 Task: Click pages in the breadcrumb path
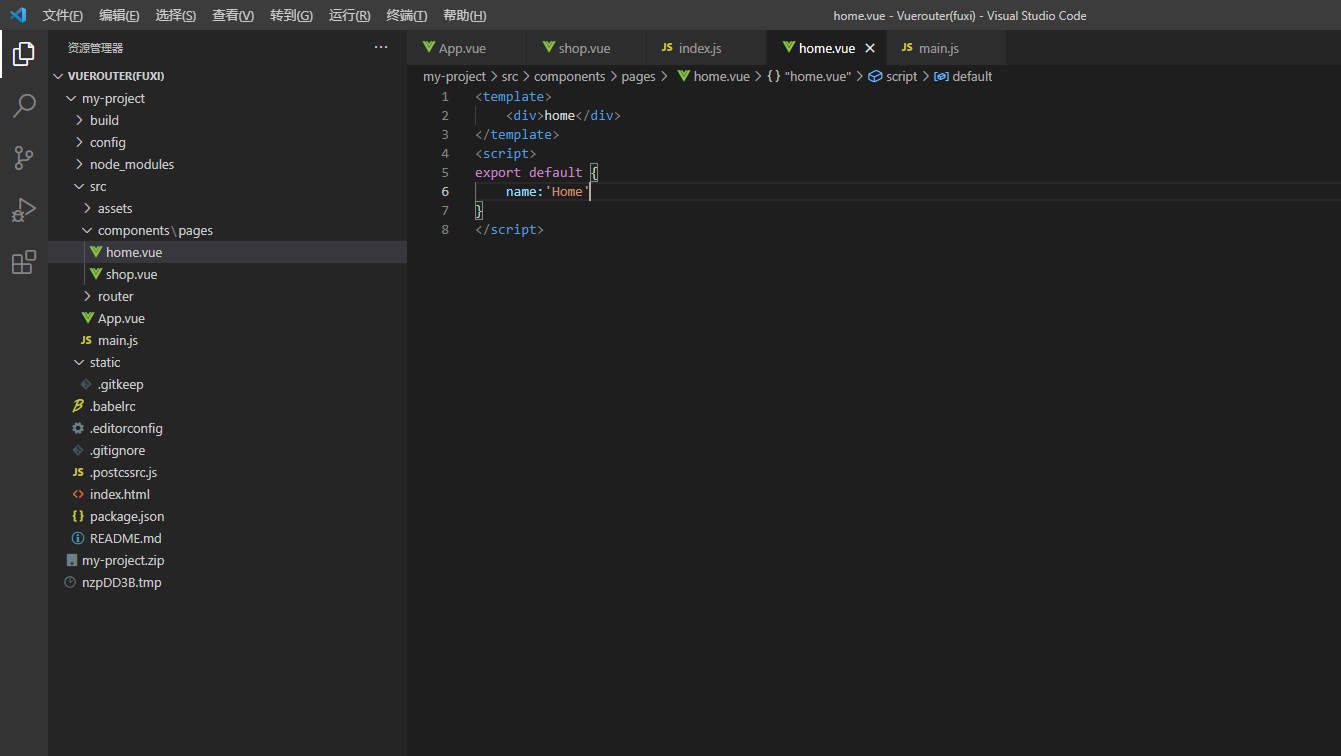point(638,76)
